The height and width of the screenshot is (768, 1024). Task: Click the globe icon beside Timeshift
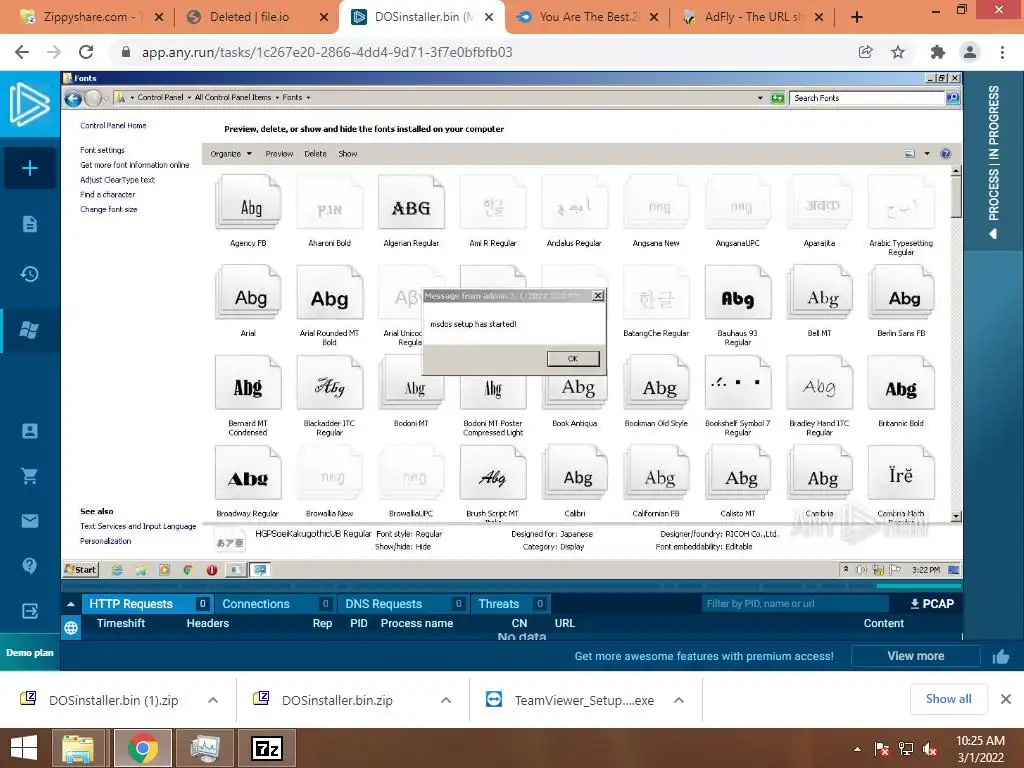click(71, 628)
